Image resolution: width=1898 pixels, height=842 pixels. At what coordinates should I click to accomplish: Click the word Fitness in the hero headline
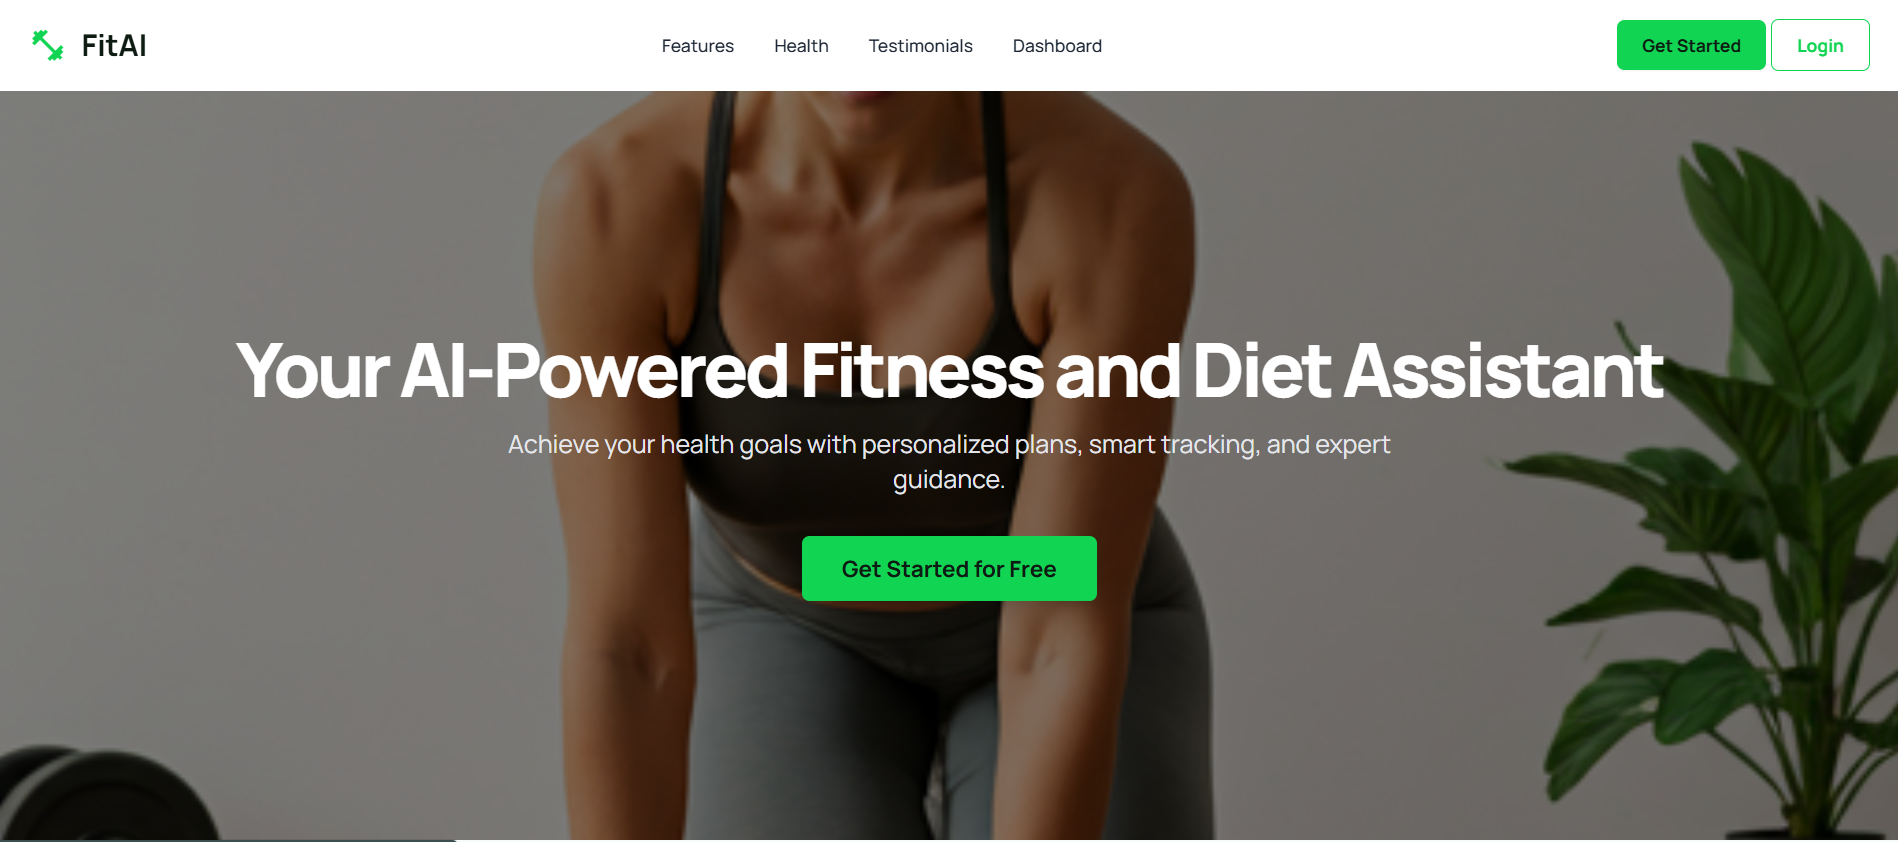tap(921, 371)
